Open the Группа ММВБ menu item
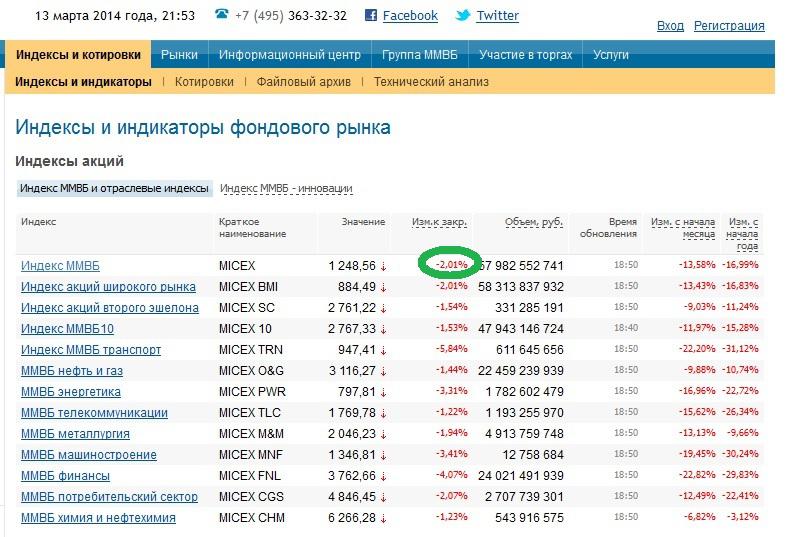This screenshot has height=537, width=788. [x=420, y=54]
